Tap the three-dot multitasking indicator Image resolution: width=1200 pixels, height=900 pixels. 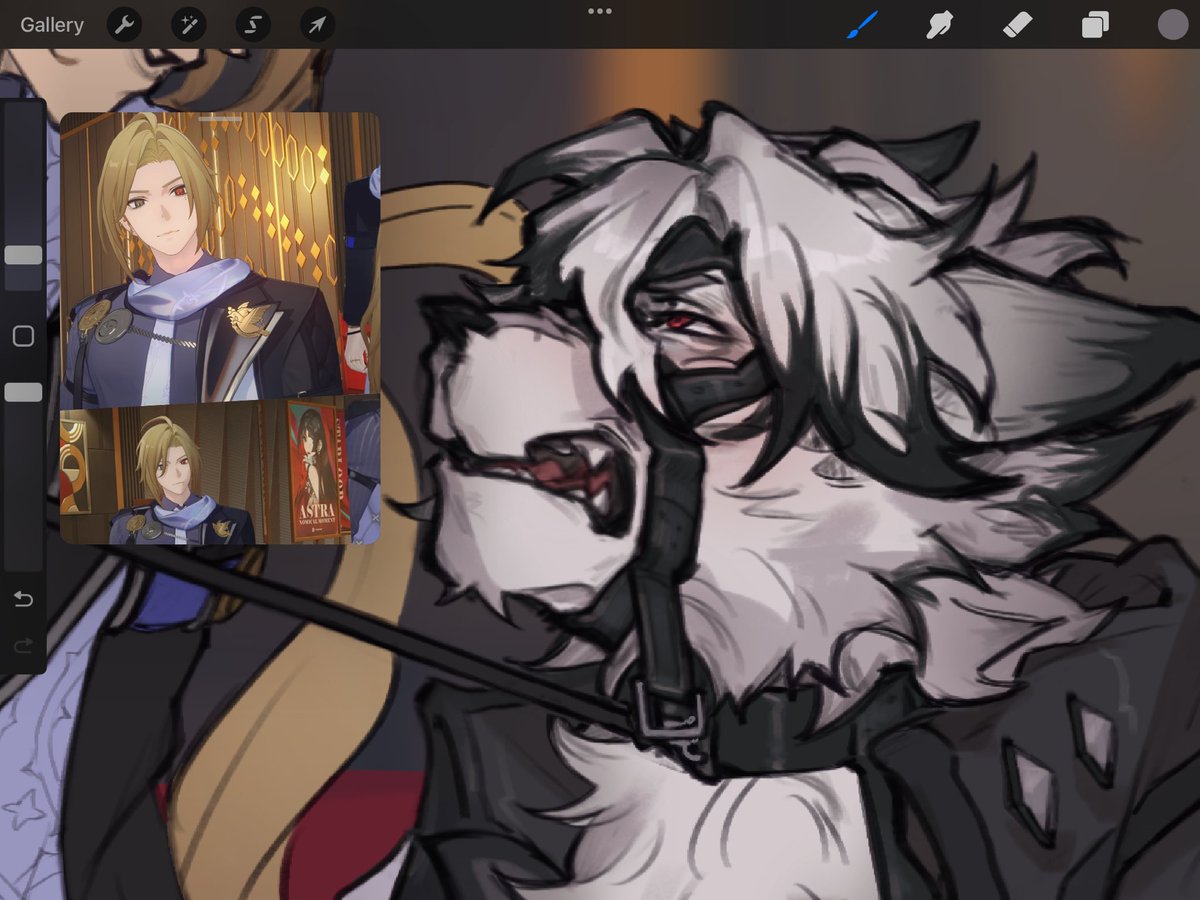click(600, 11)
